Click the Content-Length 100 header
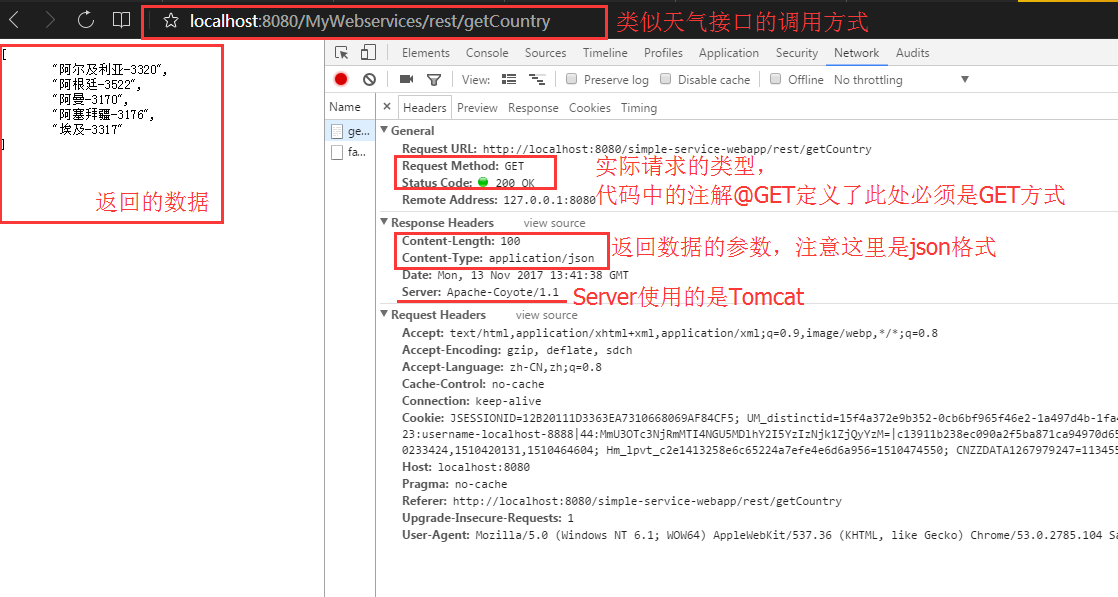This screenshot has width=1118, height=597. [461, 241]
